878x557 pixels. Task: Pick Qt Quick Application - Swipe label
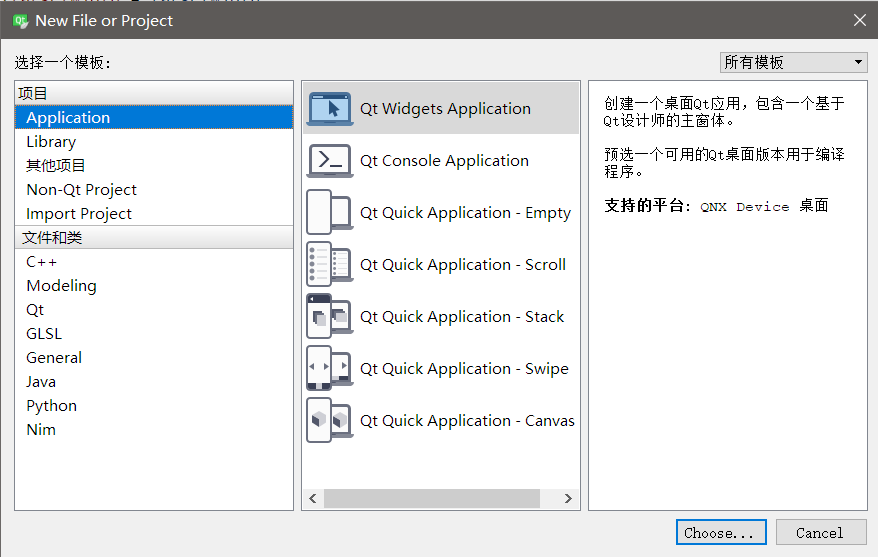point(464,369)
